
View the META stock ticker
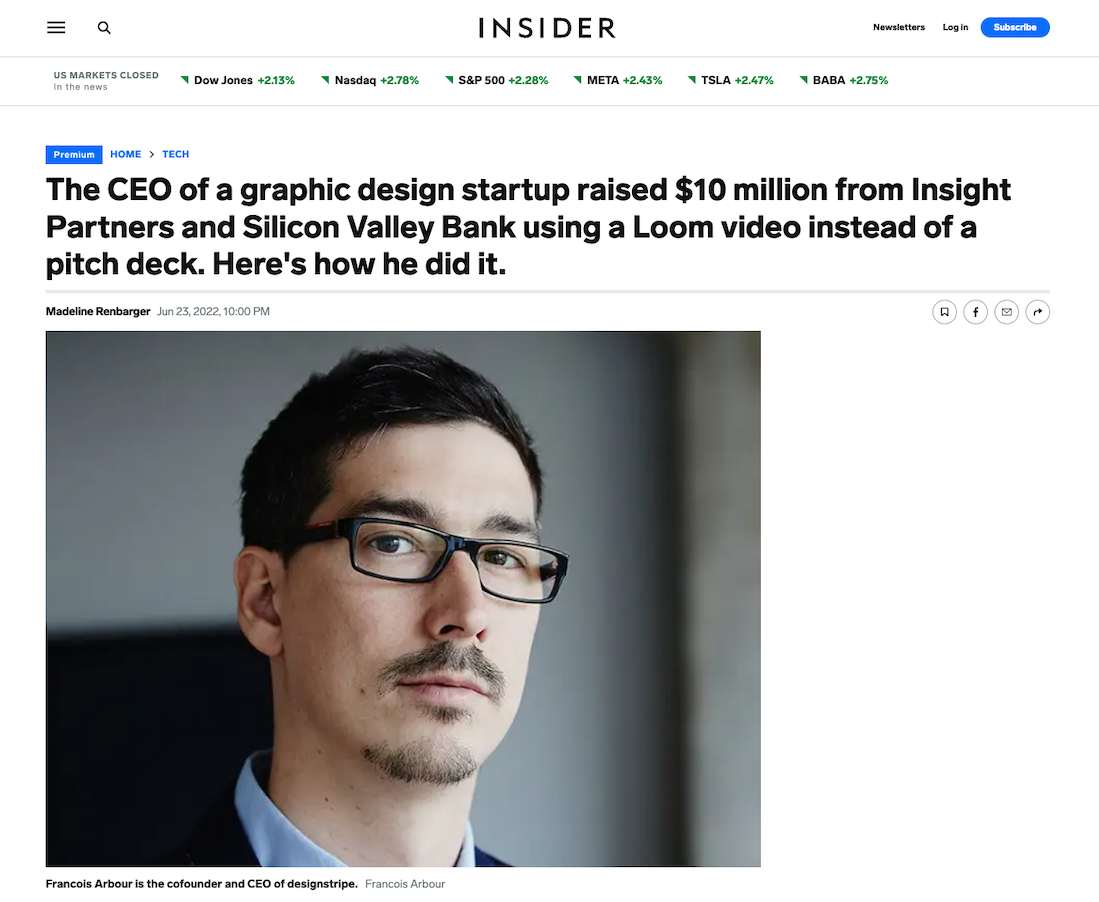tap(618, 80)
